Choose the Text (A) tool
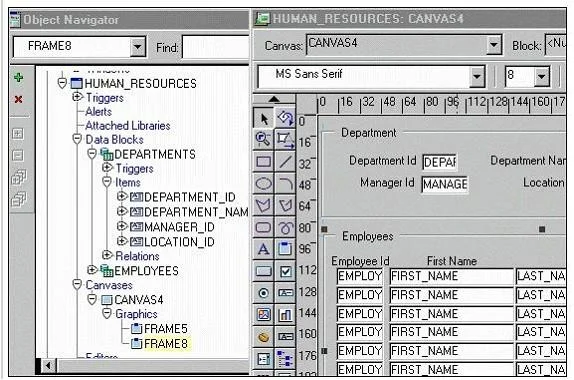 [263, 249]
